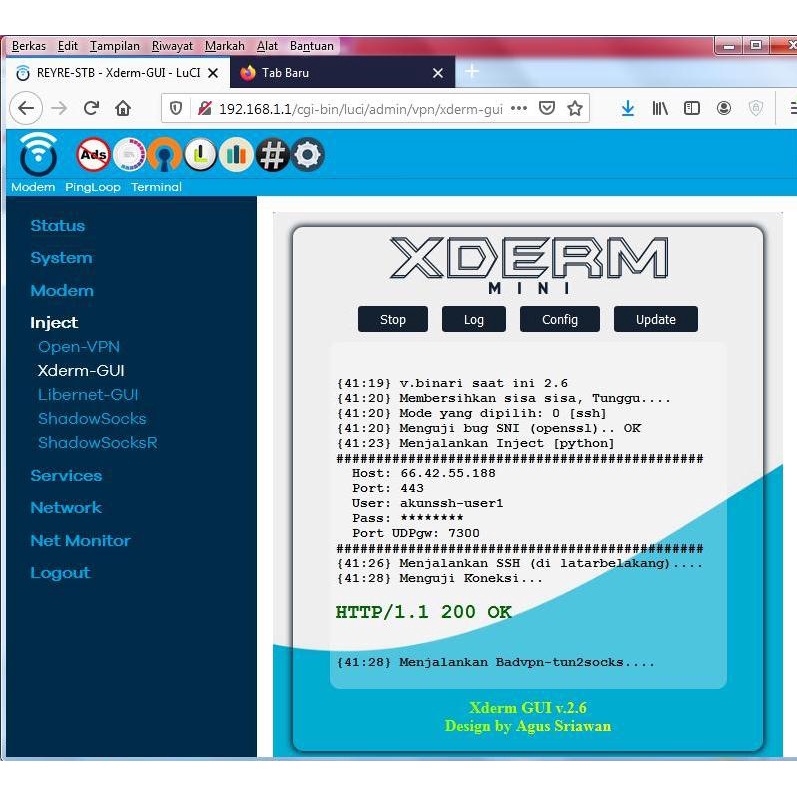Close the Tab Baru tab

(438, 73)
